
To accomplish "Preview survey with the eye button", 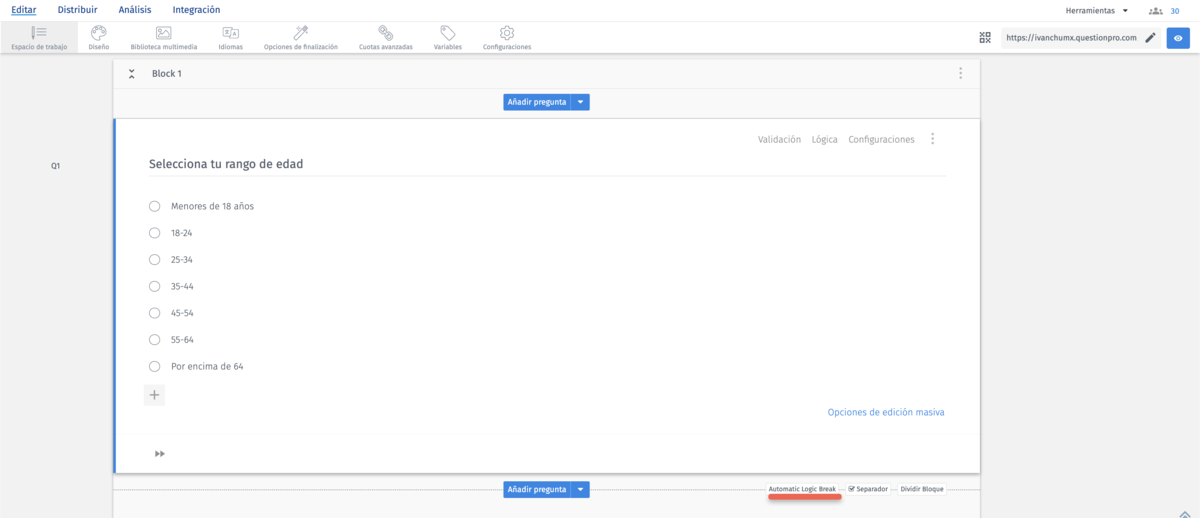I will point(1178,38).
